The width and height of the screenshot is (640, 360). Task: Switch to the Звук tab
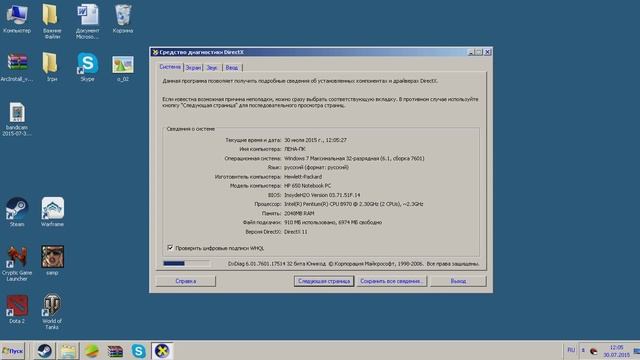(212, 68)
